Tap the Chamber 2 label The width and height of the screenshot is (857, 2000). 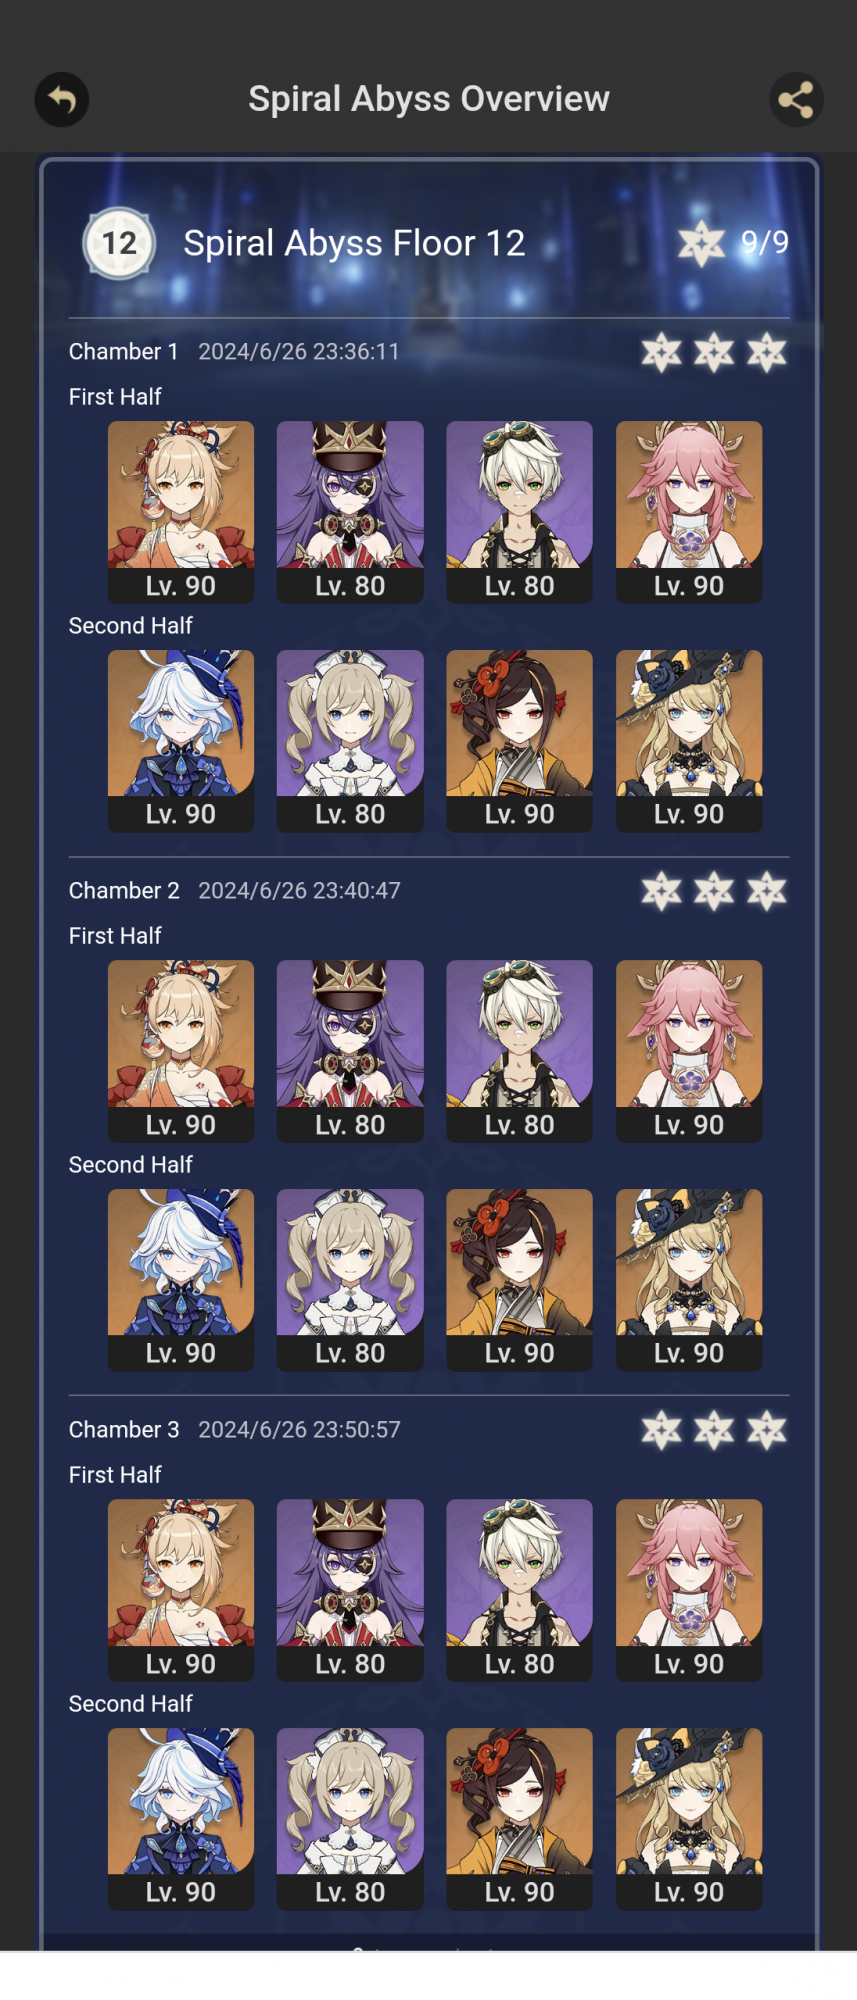tap(124, 891)
